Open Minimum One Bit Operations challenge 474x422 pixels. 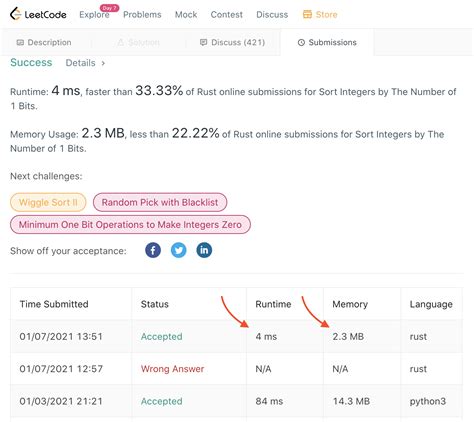click(x=130, y=225)
